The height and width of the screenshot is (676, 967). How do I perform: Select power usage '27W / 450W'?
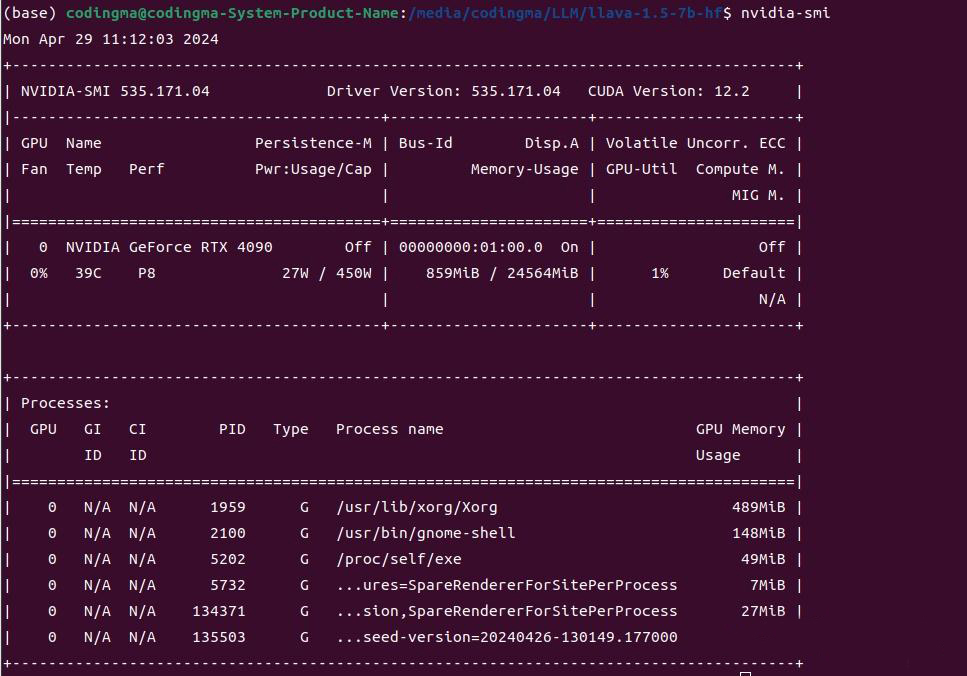327,273
